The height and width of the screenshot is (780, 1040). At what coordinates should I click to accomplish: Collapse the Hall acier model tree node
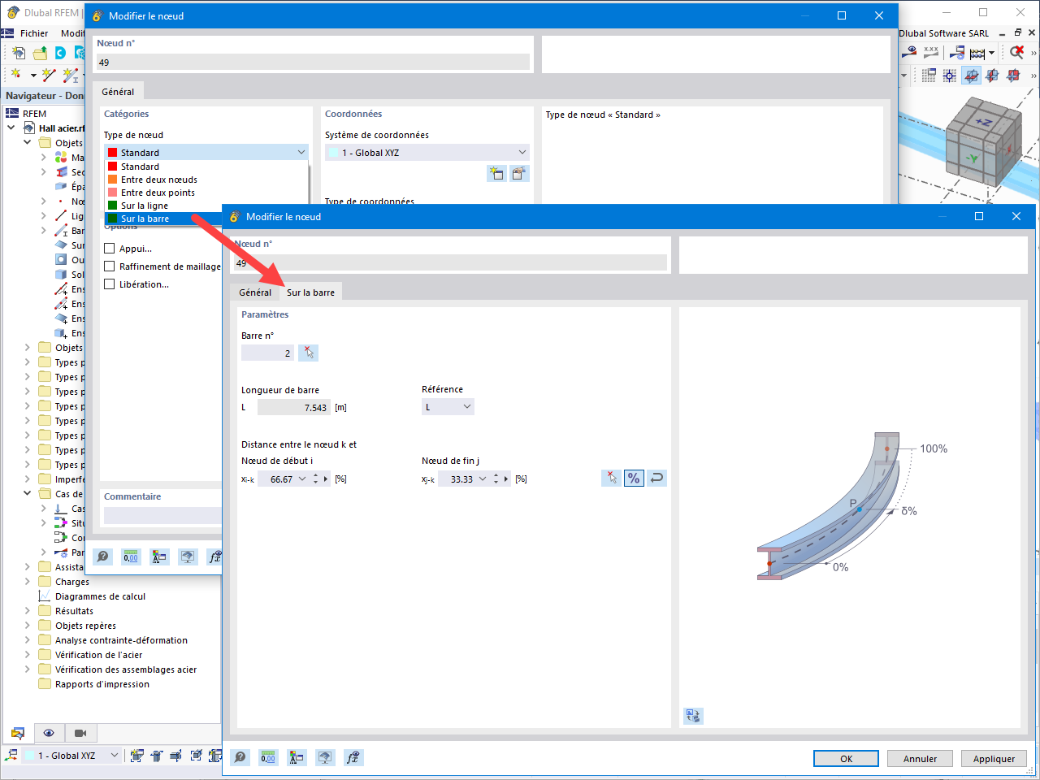(x=11, y=127)
